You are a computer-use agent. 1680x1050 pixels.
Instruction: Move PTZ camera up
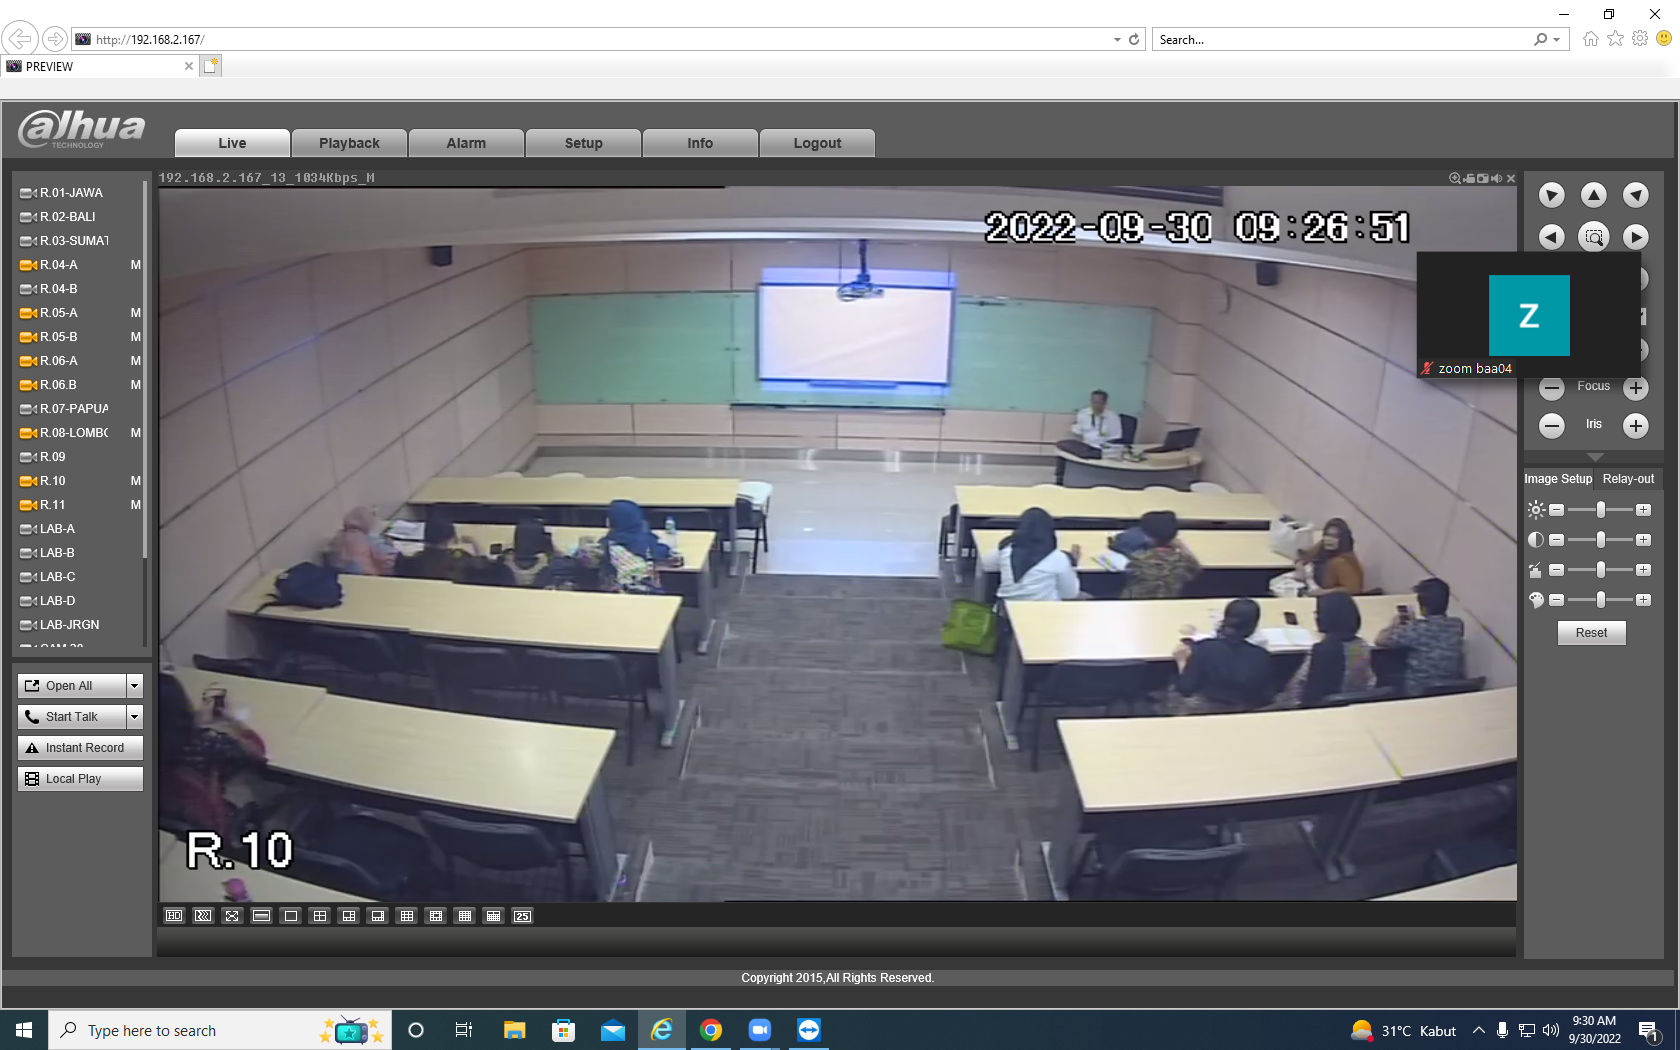tap(1594, 195)
